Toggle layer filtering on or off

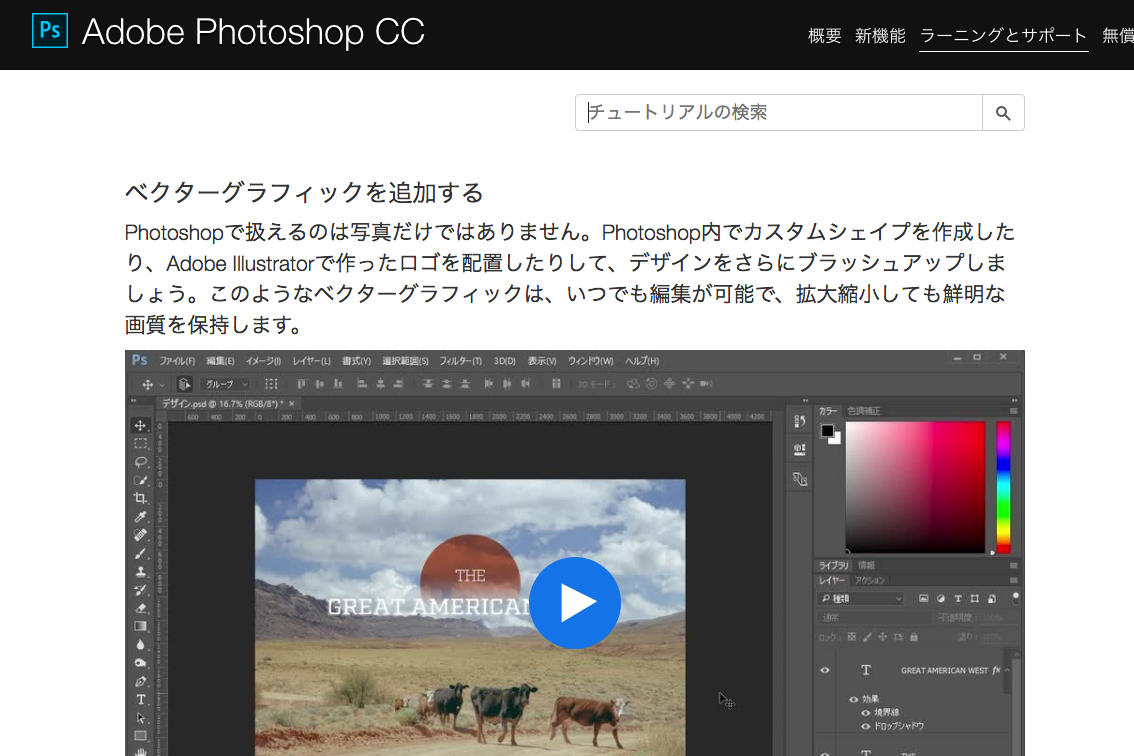coord(1015,597)
